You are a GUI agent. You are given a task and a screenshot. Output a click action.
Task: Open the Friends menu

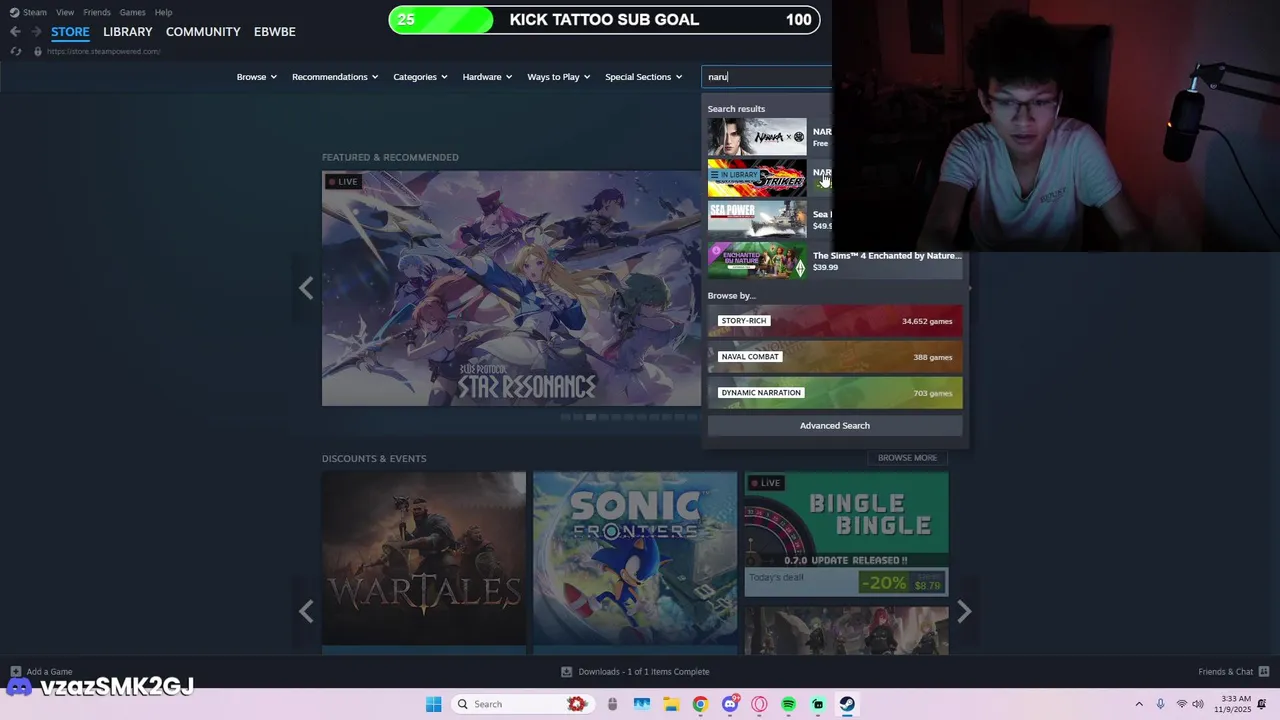click(97, 12)
